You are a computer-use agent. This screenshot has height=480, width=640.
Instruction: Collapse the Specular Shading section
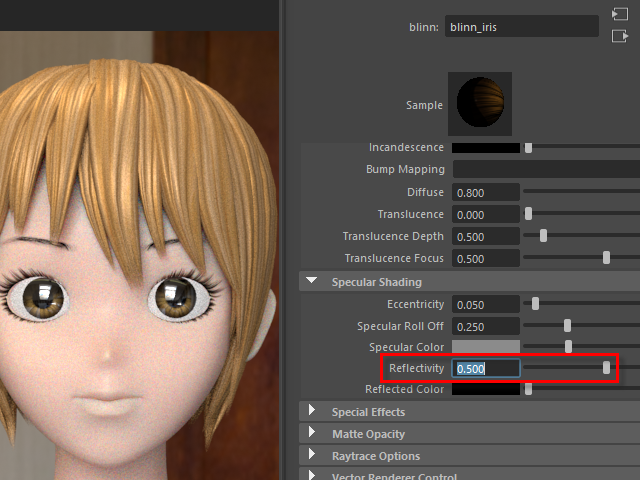coord(312,282)
